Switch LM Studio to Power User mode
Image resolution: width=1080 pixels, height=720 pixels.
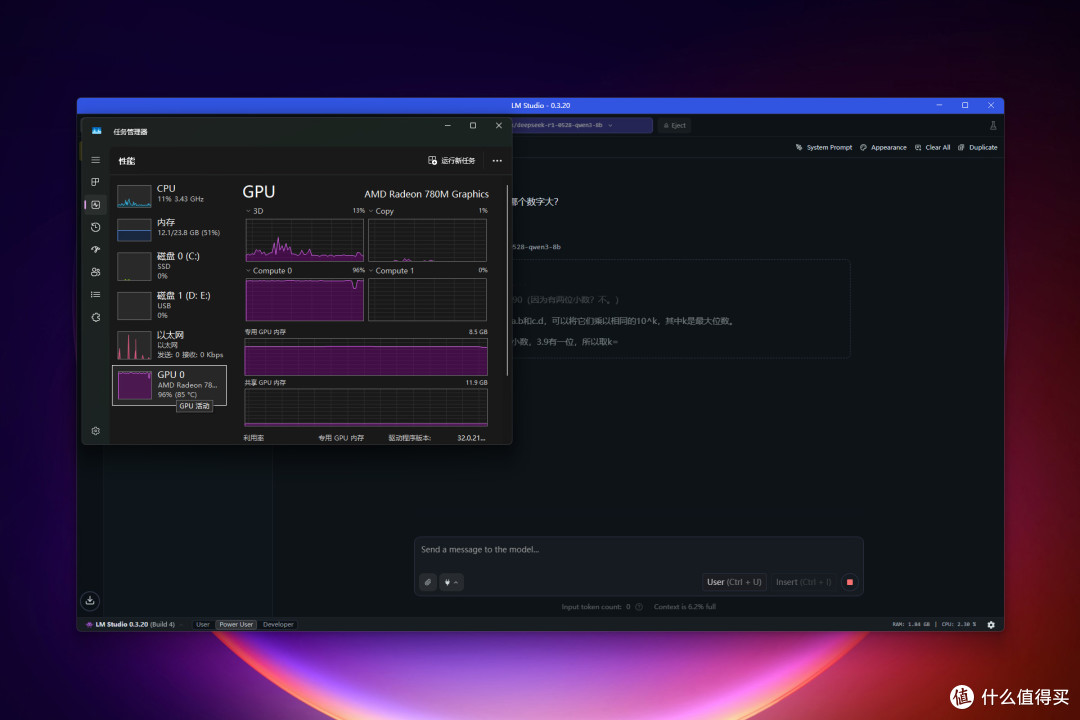236,624
